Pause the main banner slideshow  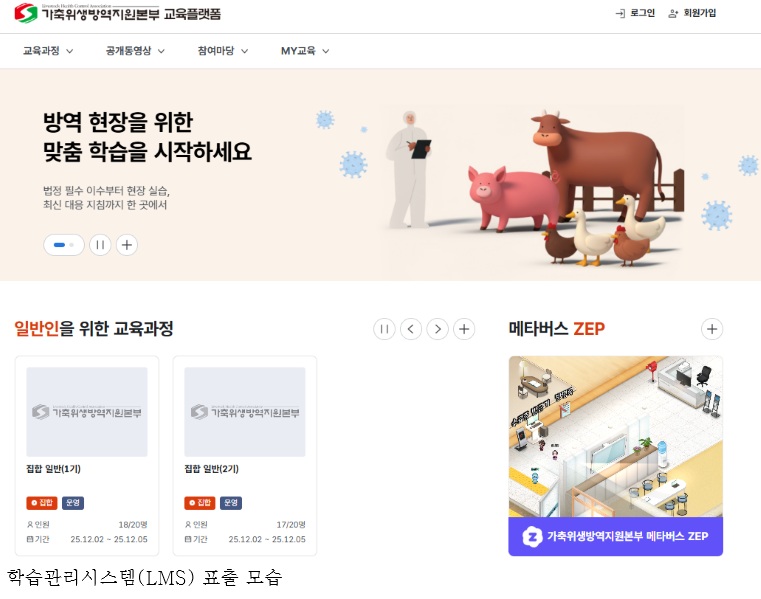[100, 245]
